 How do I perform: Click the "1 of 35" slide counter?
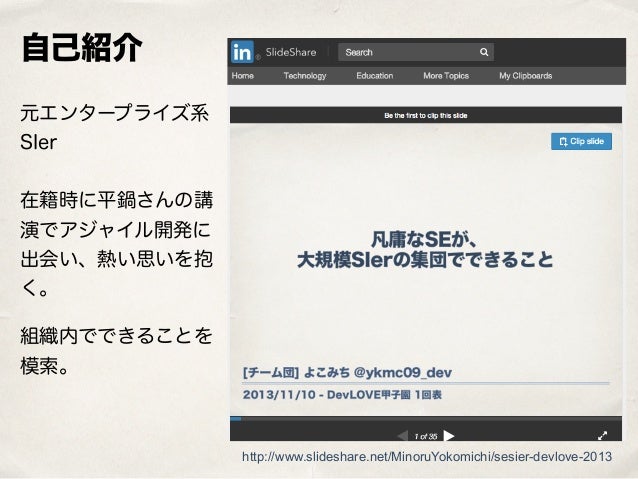coord(426,436)
